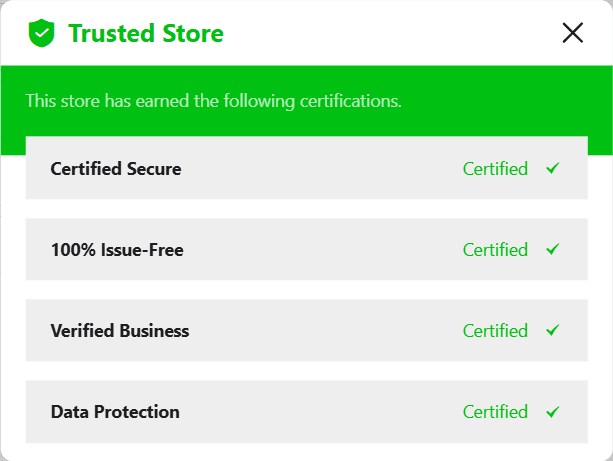Click the 100% Issue-Free checkmark icon
The image size is (613, 461).
click(553, 250)
